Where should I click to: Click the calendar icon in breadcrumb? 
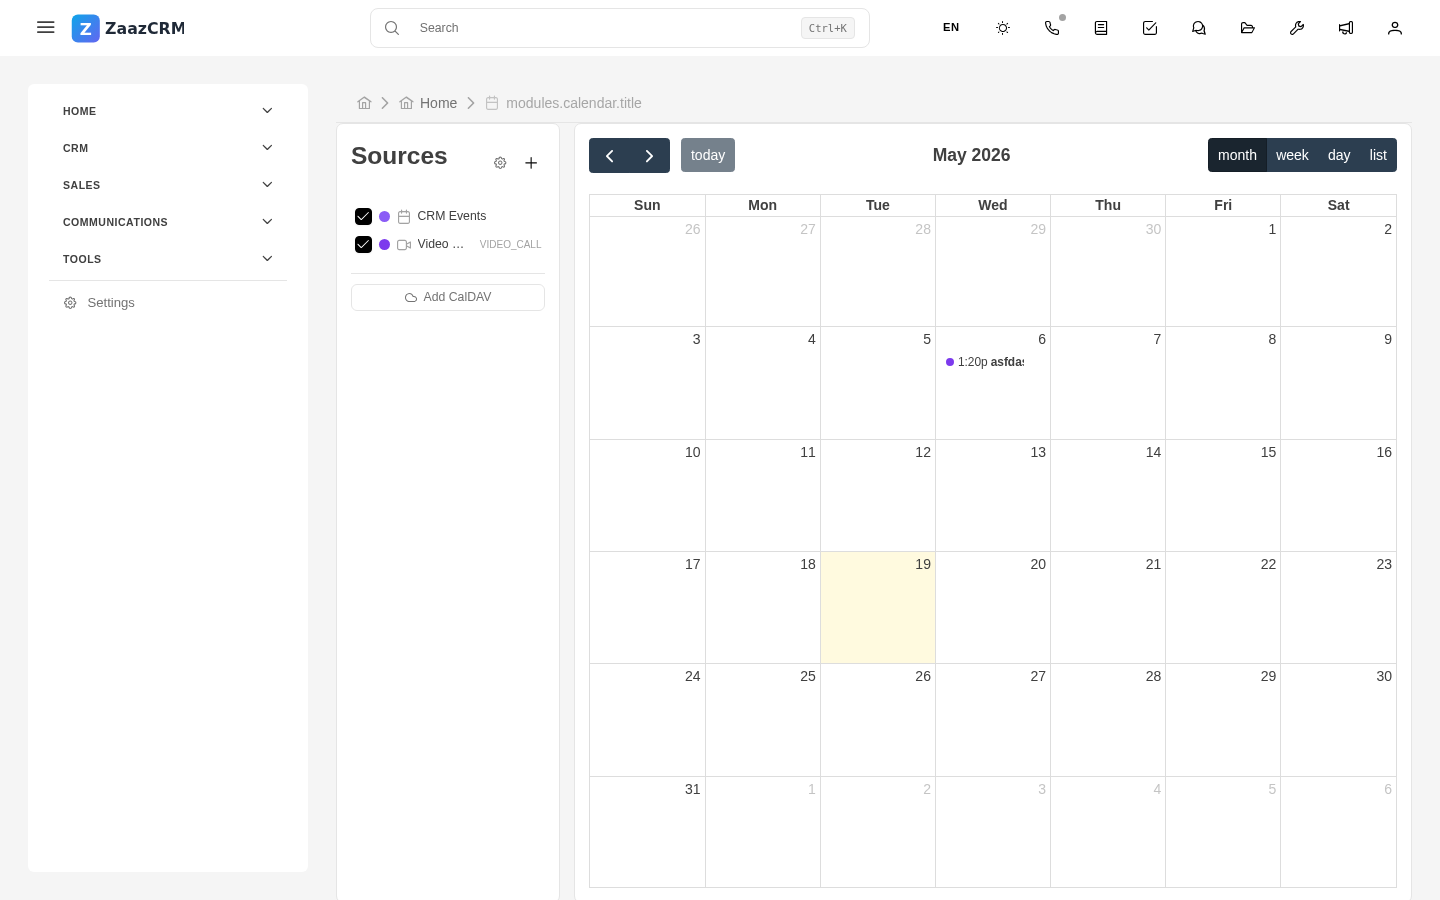coord(492,103)
